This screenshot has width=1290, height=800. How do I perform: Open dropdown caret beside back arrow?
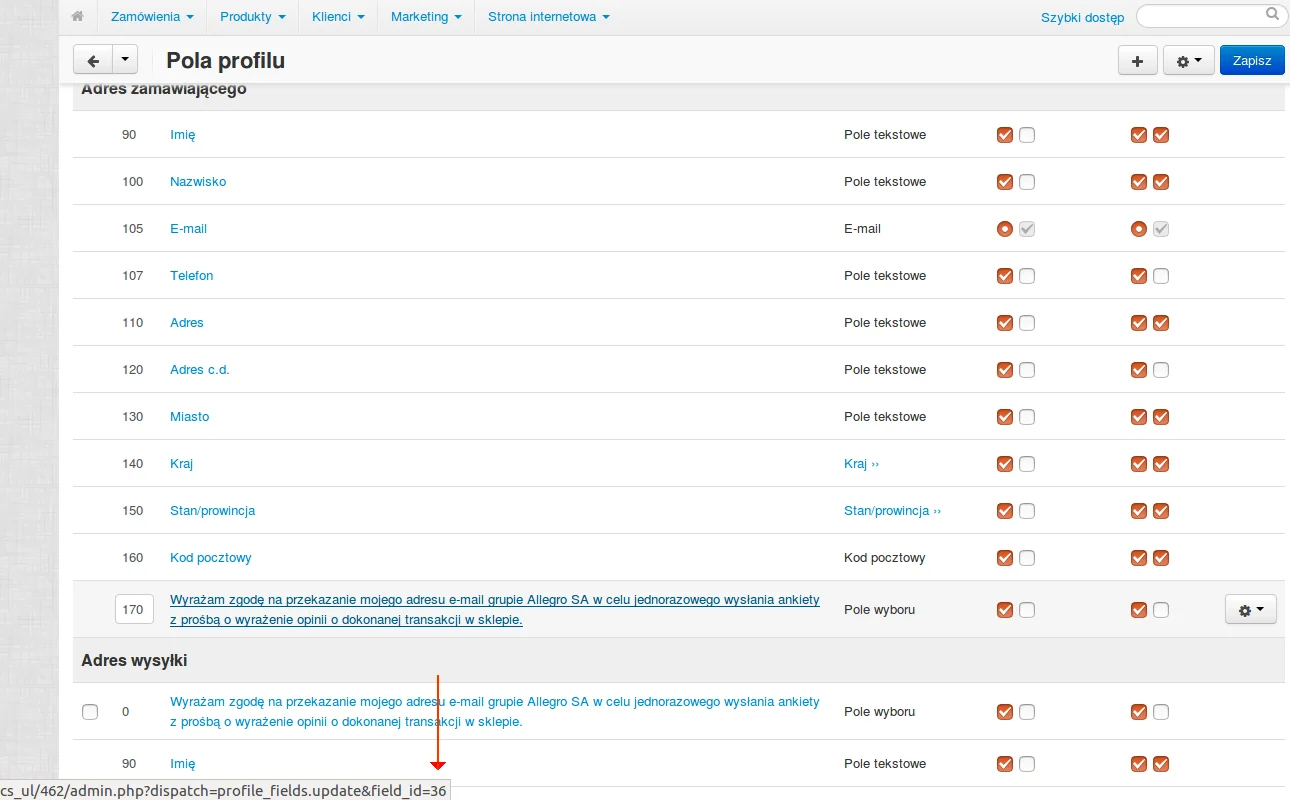click(x=125, y=60)
